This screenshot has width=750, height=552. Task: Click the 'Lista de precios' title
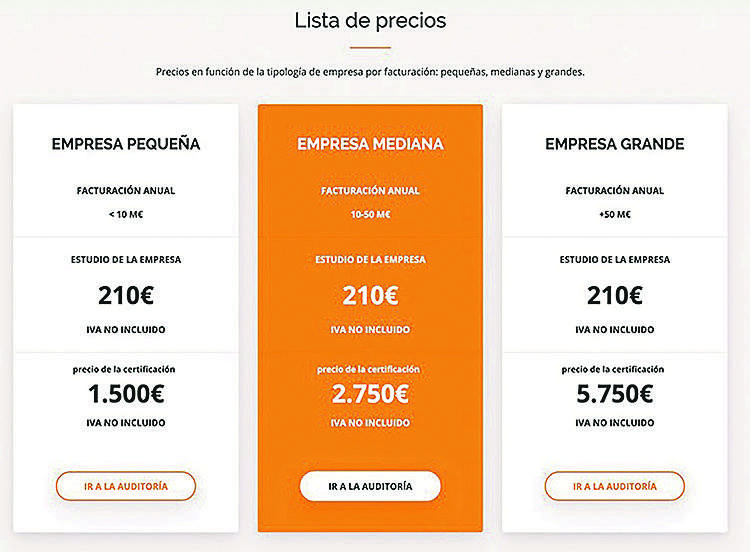pyautogui.click(x=370, y=21)
